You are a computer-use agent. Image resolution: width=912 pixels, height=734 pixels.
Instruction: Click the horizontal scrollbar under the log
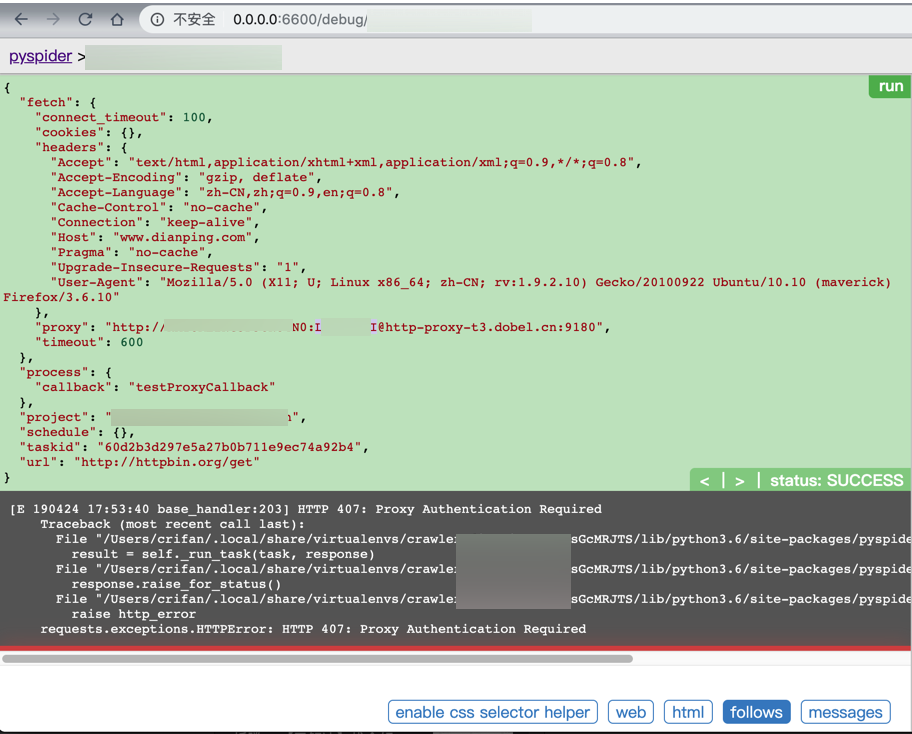[318, 659]
